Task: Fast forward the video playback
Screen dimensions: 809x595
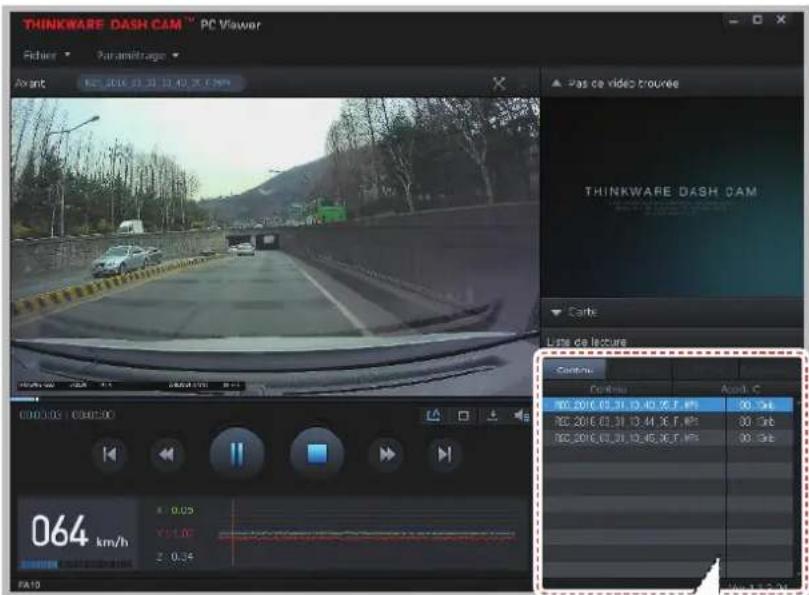Action: (387, 455)
